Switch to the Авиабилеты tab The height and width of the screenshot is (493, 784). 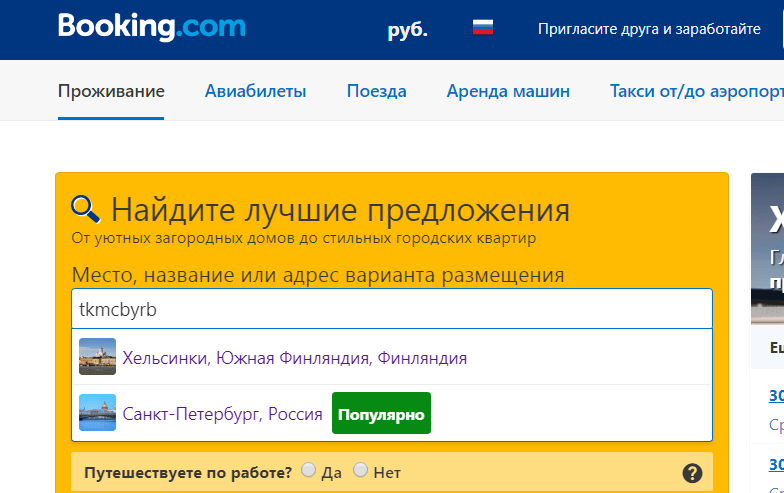click(256, 91)
